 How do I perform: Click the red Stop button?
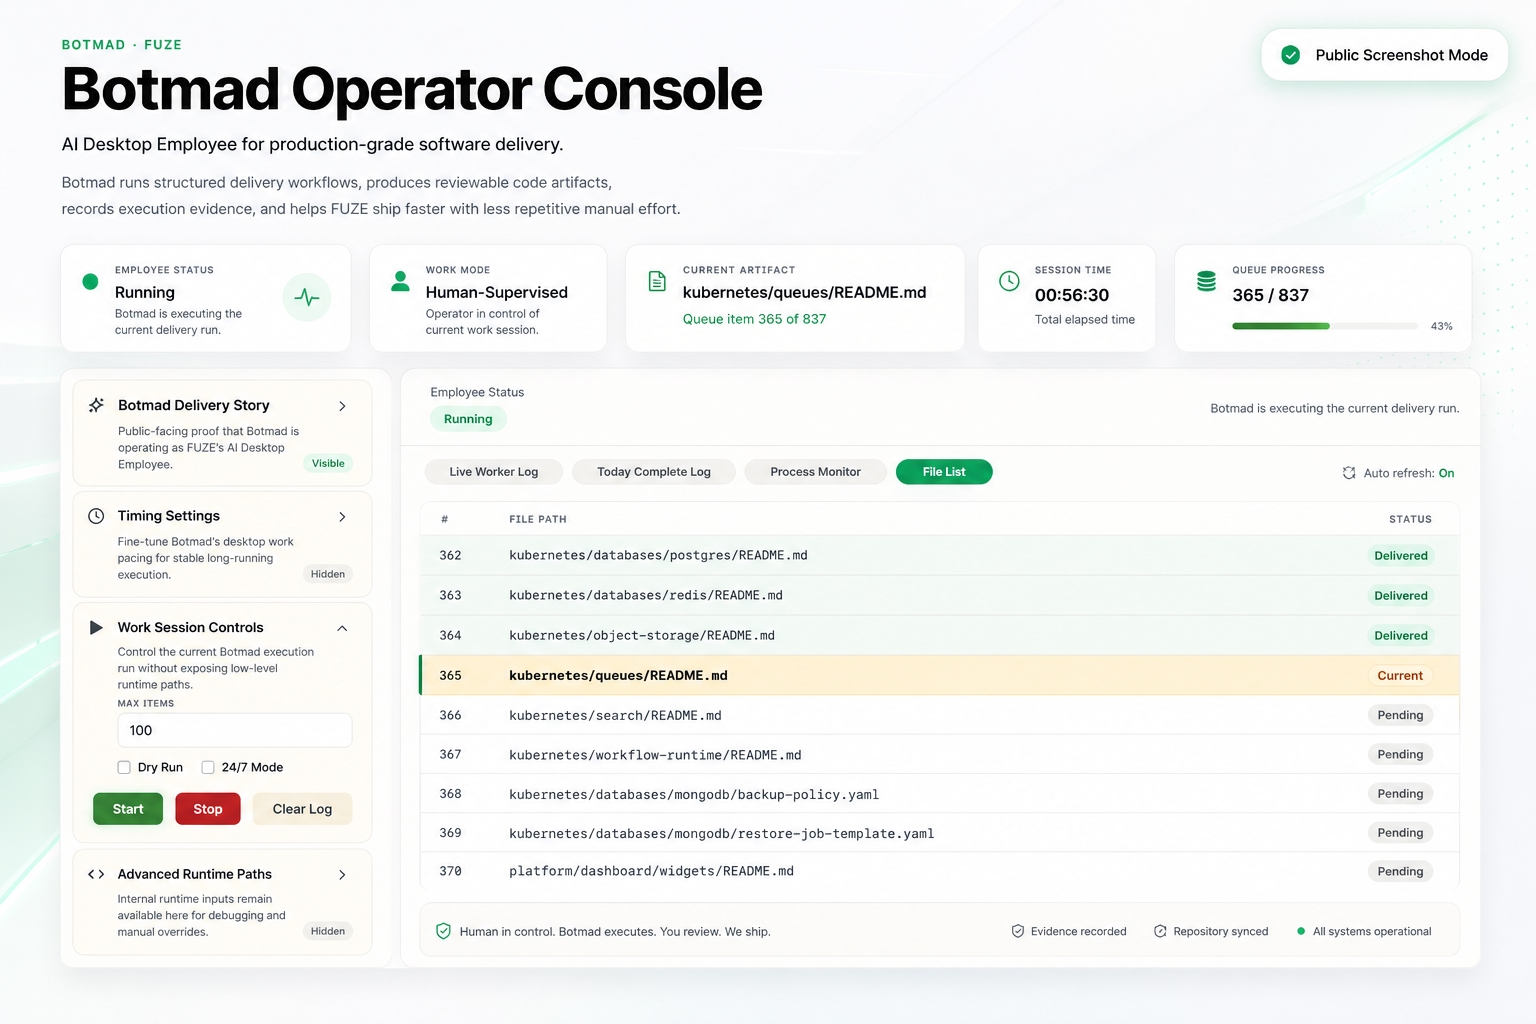click(x=208, y=809)
